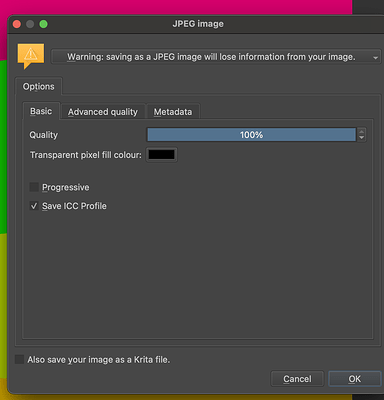The image size is (384, 400).
Task: Decrease quality with the down stepper arrow
Action: (x=362, y=138)
